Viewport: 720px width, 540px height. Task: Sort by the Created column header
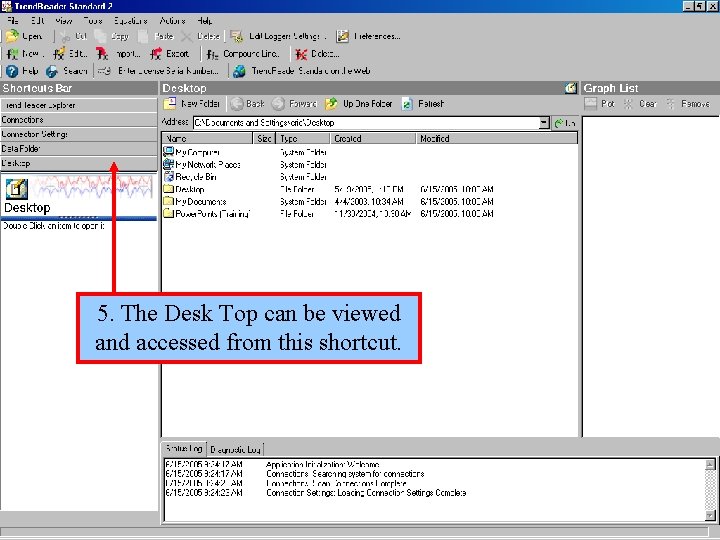tap(373, 138)
